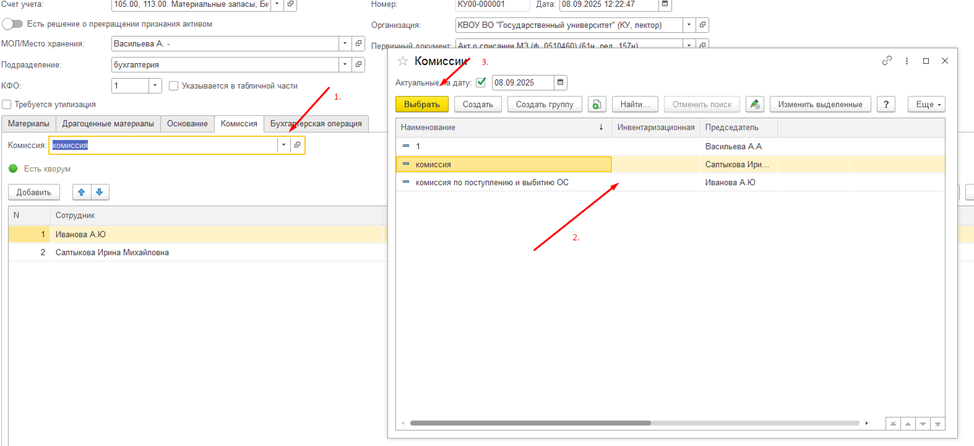The width and height of the screenshot is (974, 446).
Task: Open the three-dot menu of Комиссии dialog
Action: [907, 61]
